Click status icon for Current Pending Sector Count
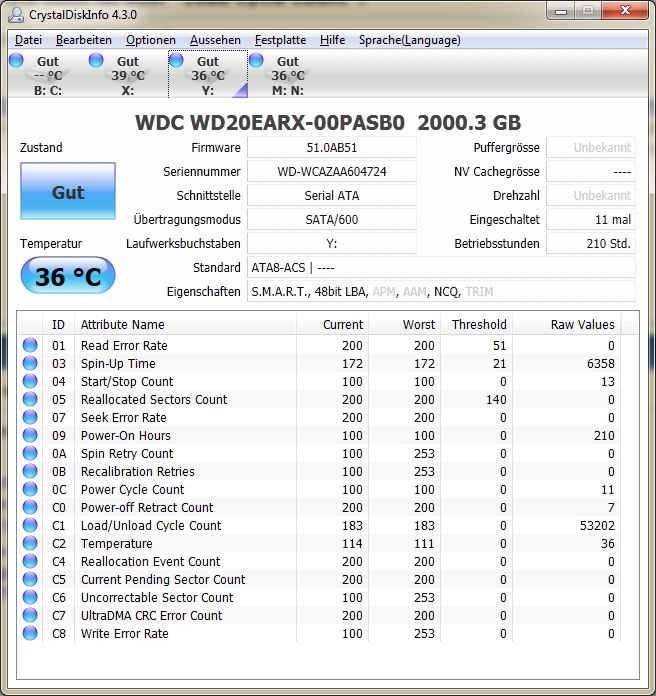This screenshot has width=656, height=696. tap(30, 579)
